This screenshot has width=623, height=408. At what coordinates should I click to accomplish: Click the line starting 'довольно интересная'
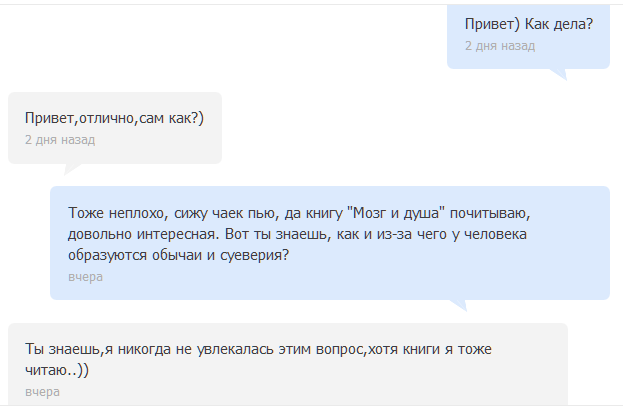297,234
